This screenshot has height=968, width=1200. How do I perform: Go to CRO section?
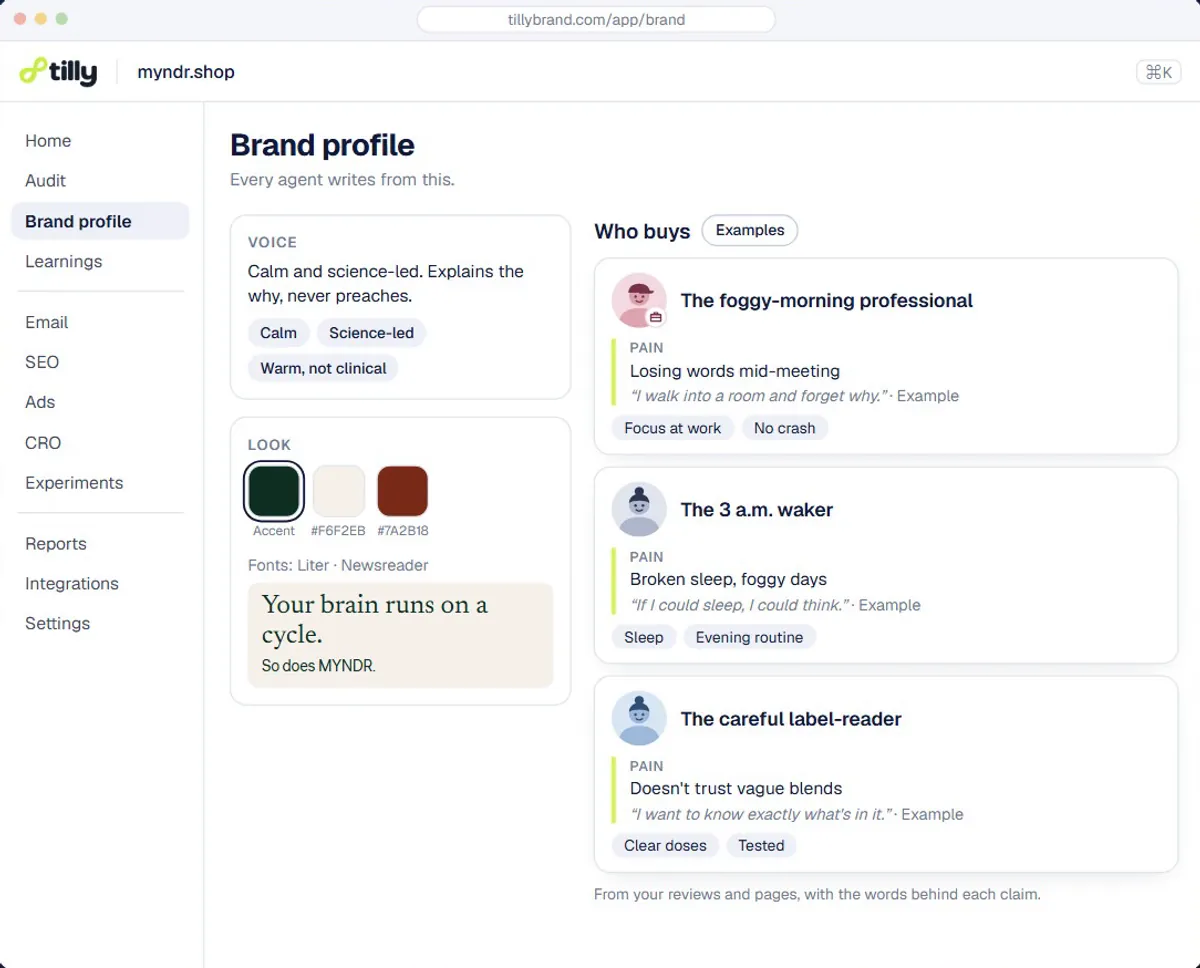pos(43,443)
